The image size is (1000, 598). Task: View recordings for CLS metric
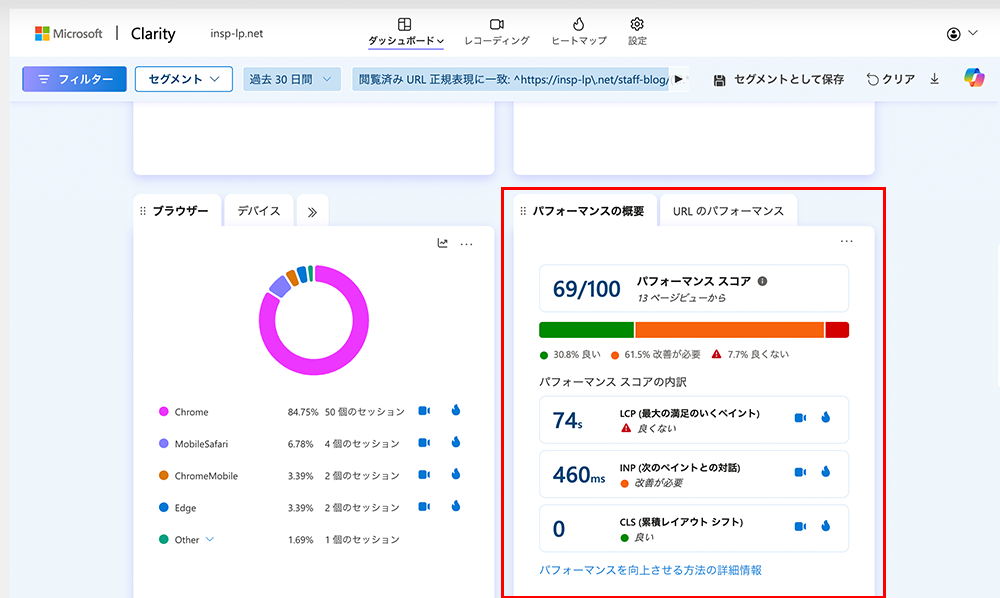coord(800,527)
